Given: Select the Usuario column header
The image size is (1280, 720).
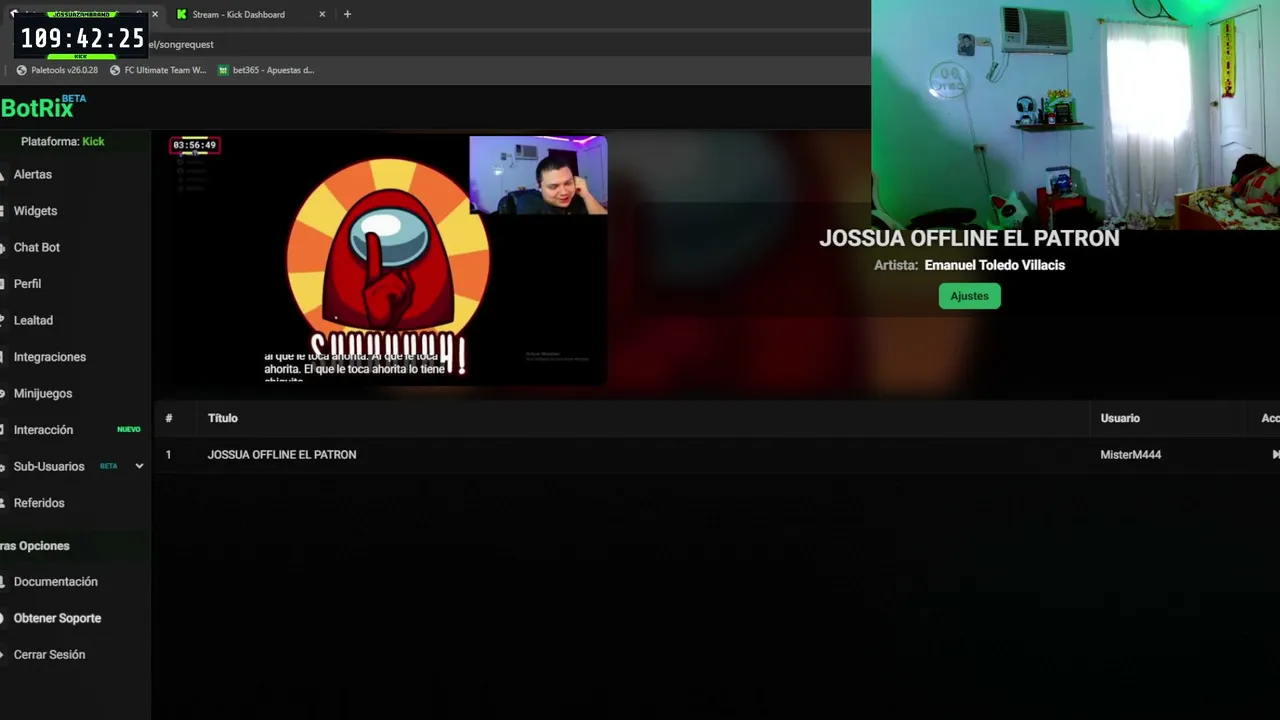Looking at the screenshot, I should click(1120, 418).
